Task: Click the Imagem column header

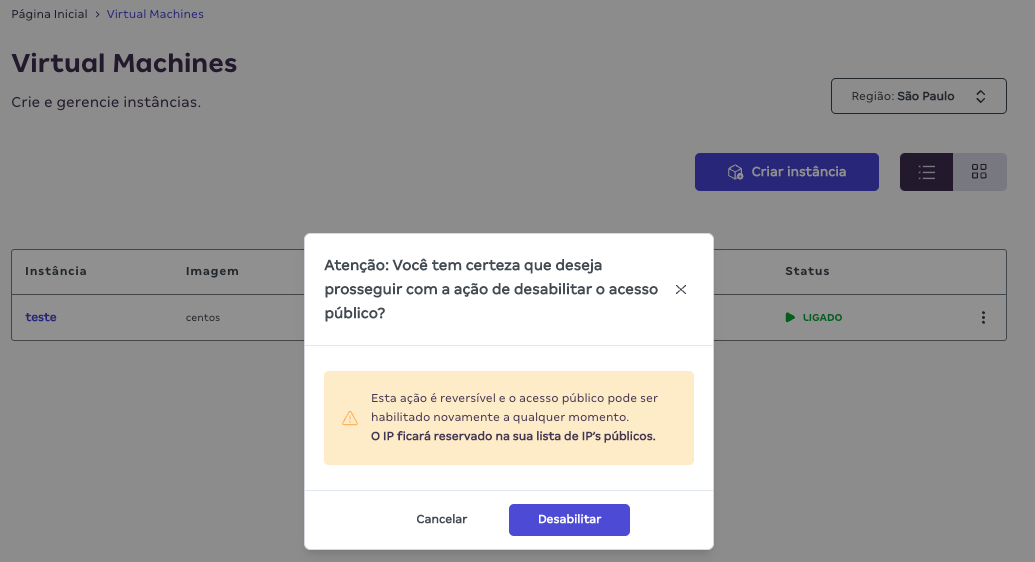Action: [x=212, y=271]
